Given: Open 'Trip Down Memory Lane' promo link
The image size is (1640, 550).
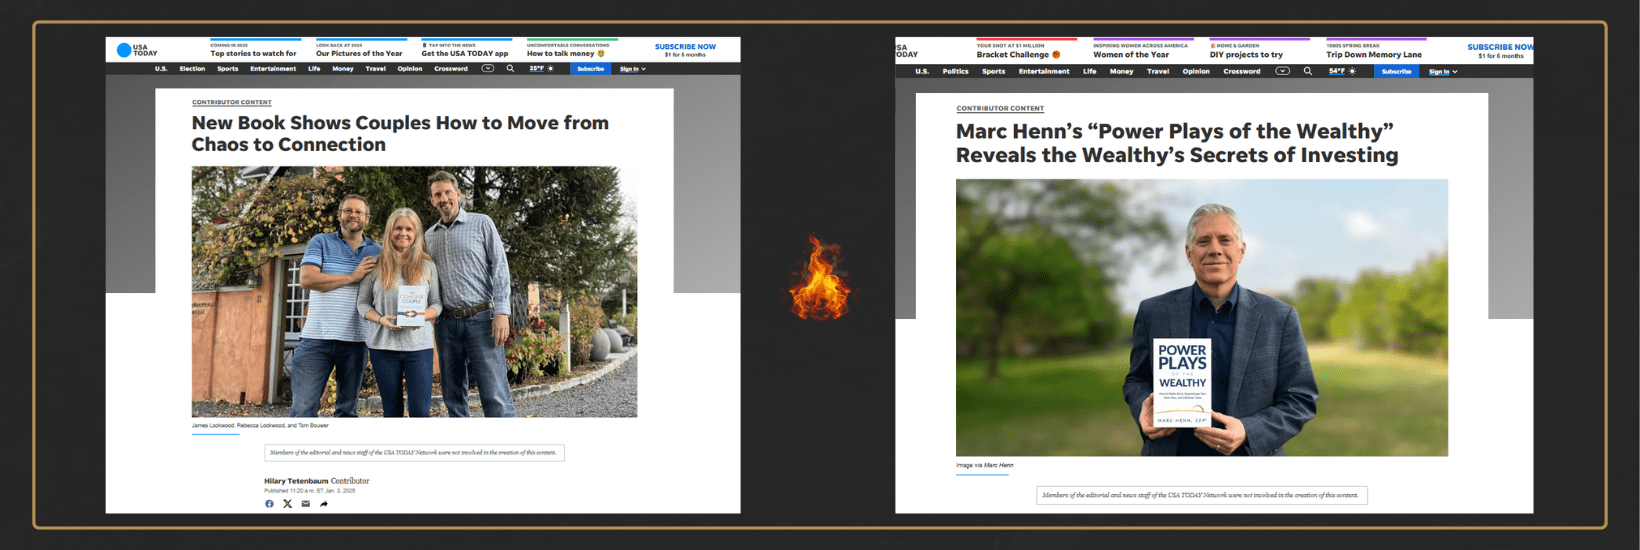Looking at the screenshot, I should [x=1374, y=55].
